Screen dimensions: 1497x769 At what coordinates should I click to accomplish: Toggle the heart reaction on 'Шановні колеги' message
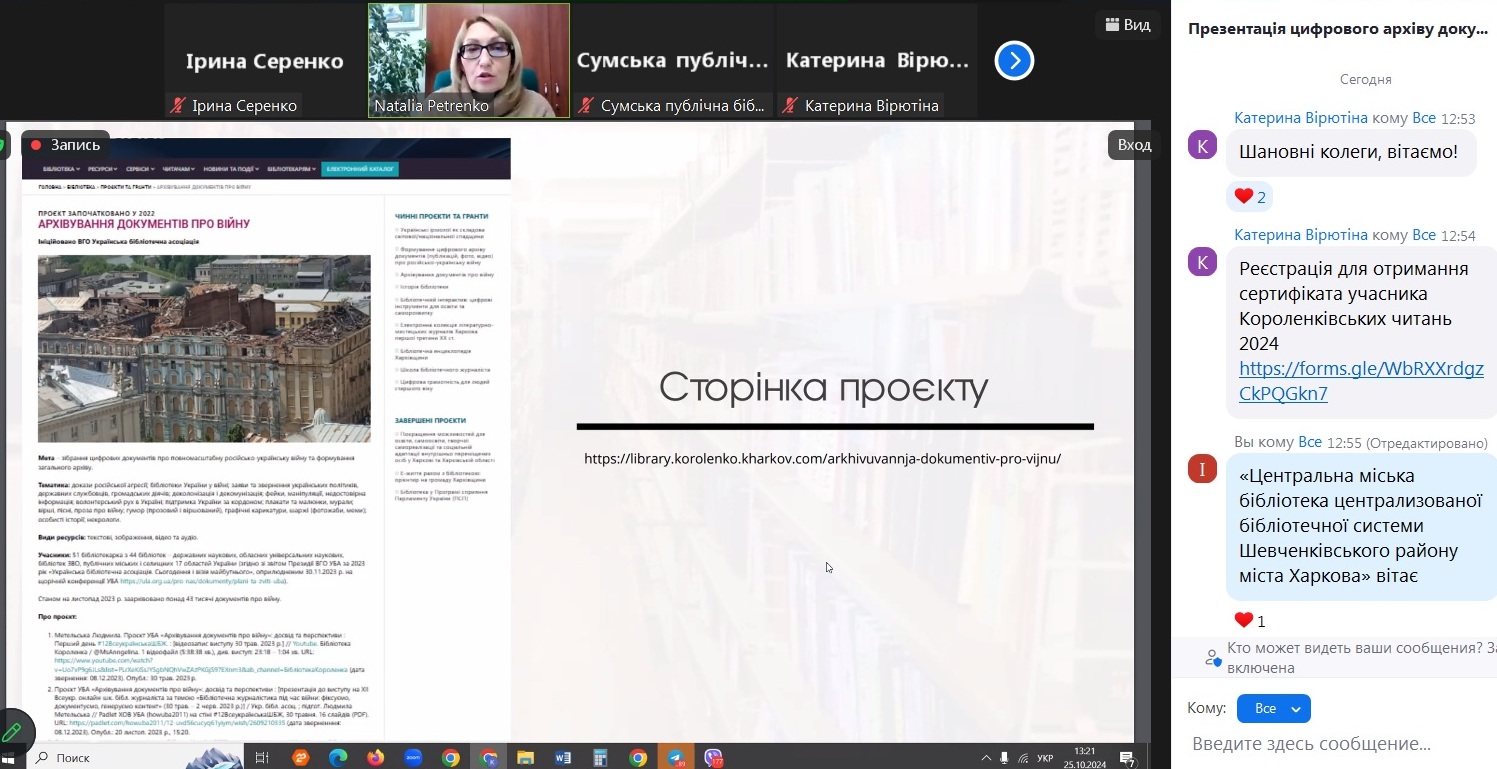pos(1250,197)
